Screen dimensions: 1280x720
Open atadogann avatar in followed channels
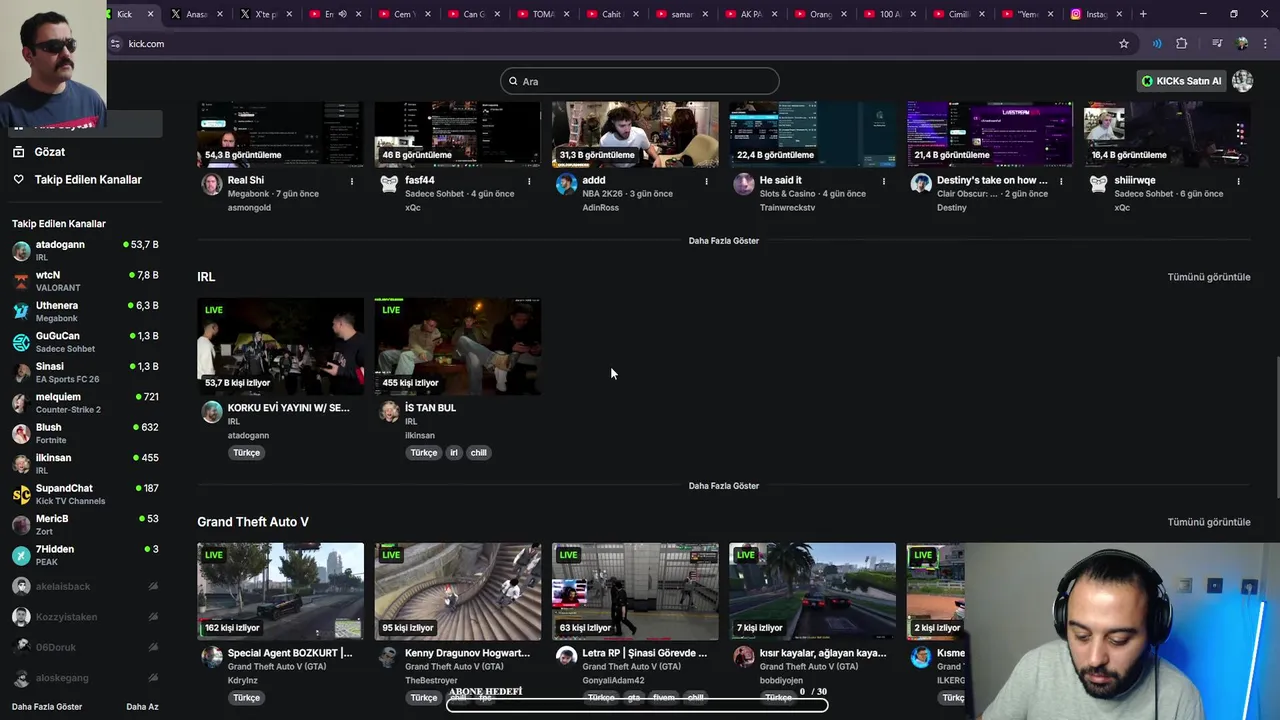[21, 250]
